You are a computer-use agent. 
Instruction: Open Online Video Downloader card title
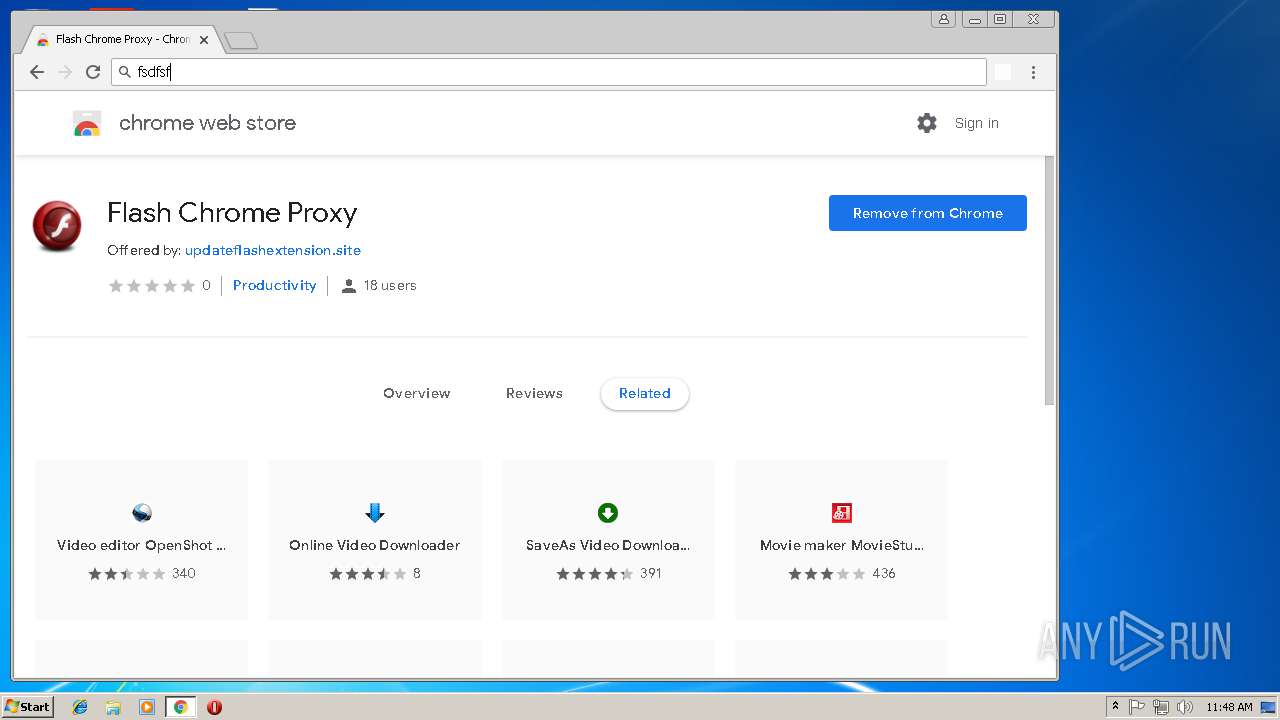point(375,545)
